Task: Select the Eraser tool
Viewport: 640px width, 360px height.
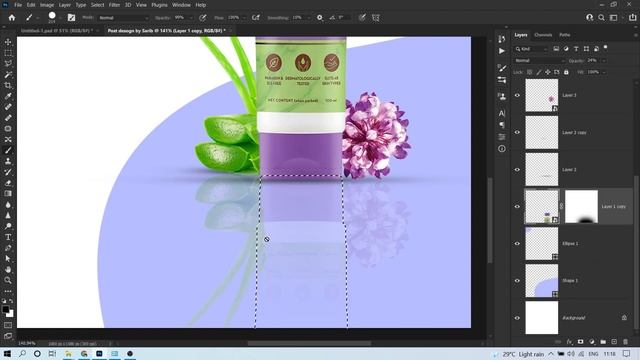Action: coord(8,183)
